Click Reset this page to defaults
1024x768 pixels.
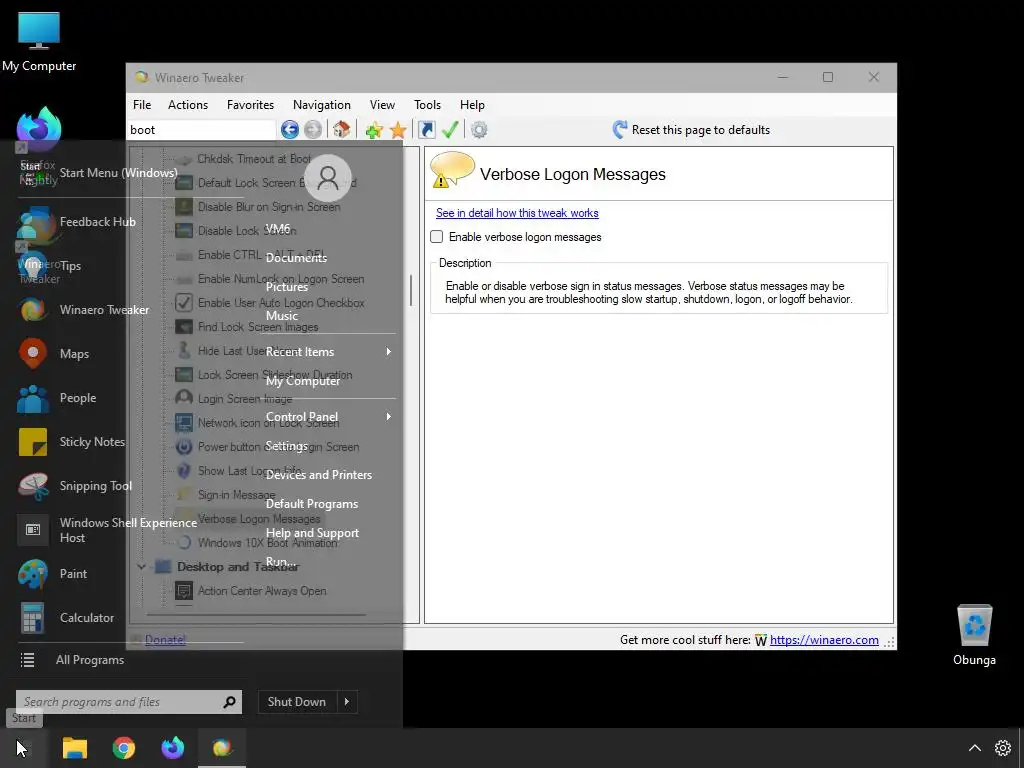tap(691, 130)
